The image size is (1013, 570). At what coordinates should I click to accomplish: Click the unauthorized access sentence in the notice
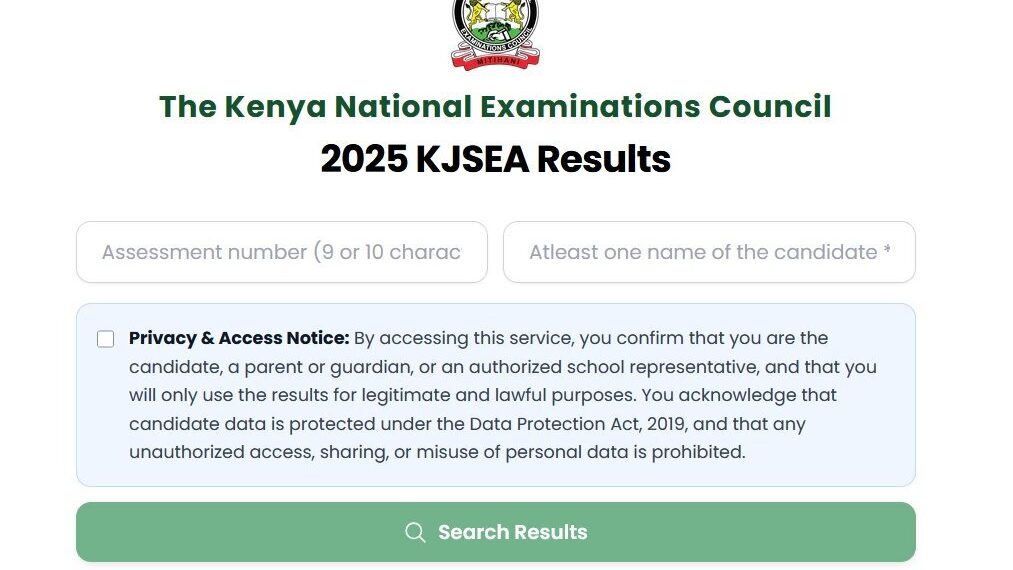click(x=437, y=452)
